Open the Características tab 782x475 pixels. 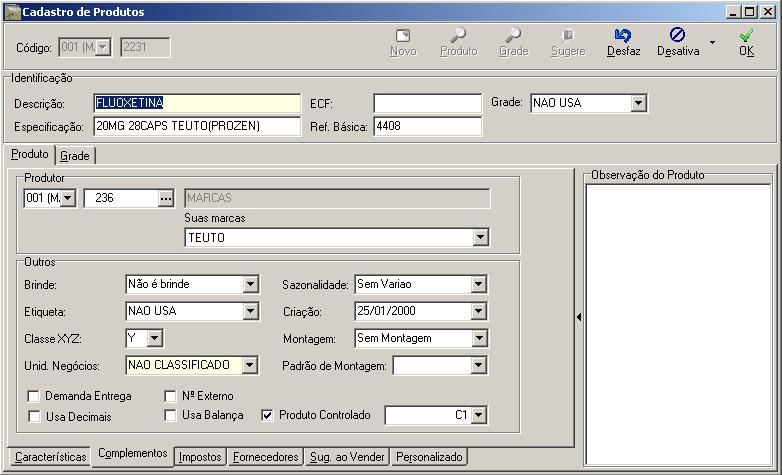[50, 457]
